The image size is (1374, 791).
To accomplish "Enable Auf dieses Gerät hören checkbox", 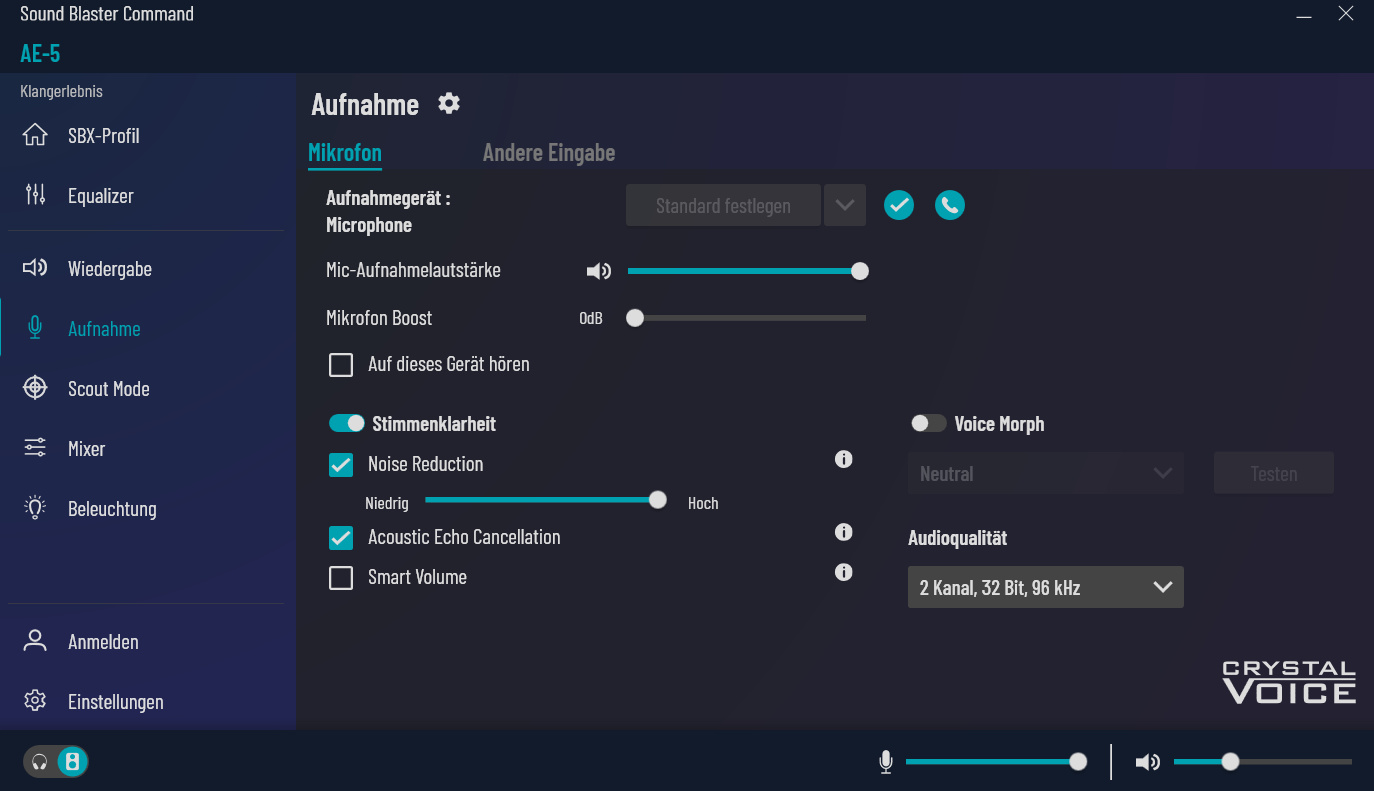I will pos(341,365).
